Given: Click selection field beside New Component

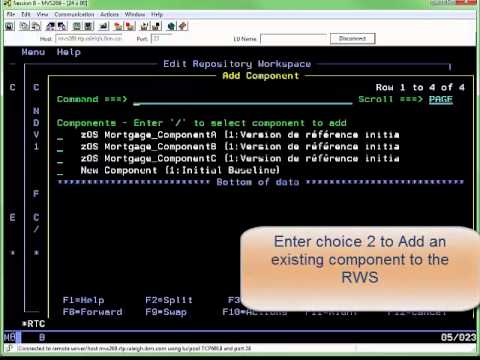Looking at the screenshot, I should pos(60,171).
